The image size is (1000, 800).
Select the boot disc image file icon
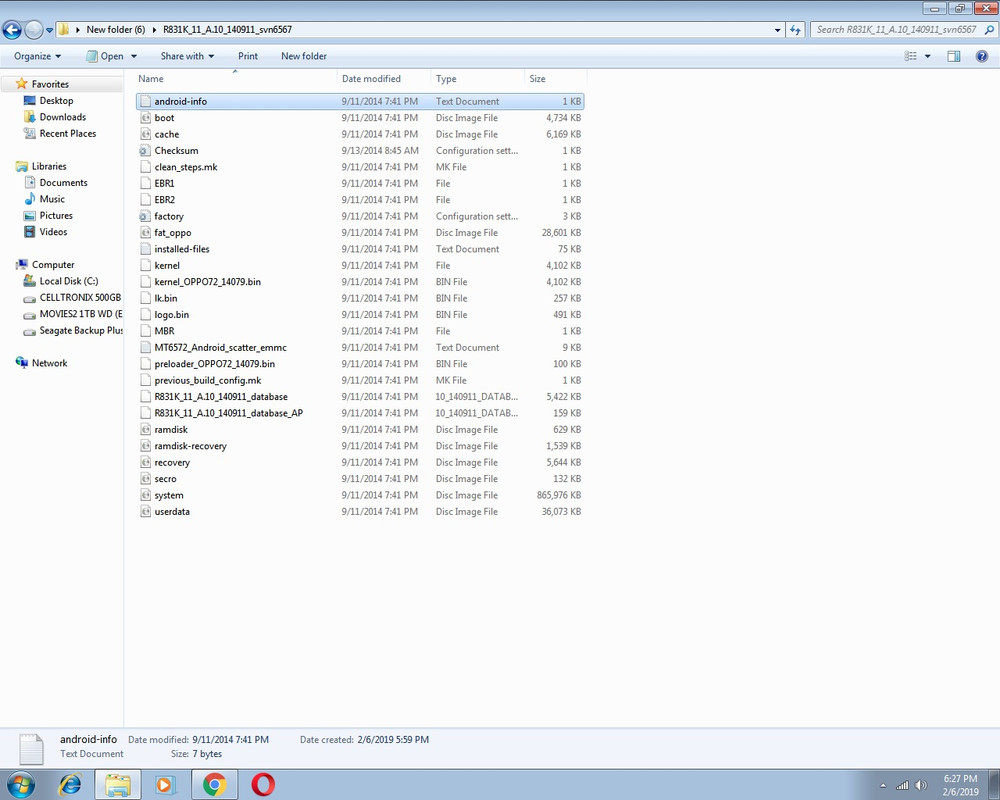click(x=145, y=118)
